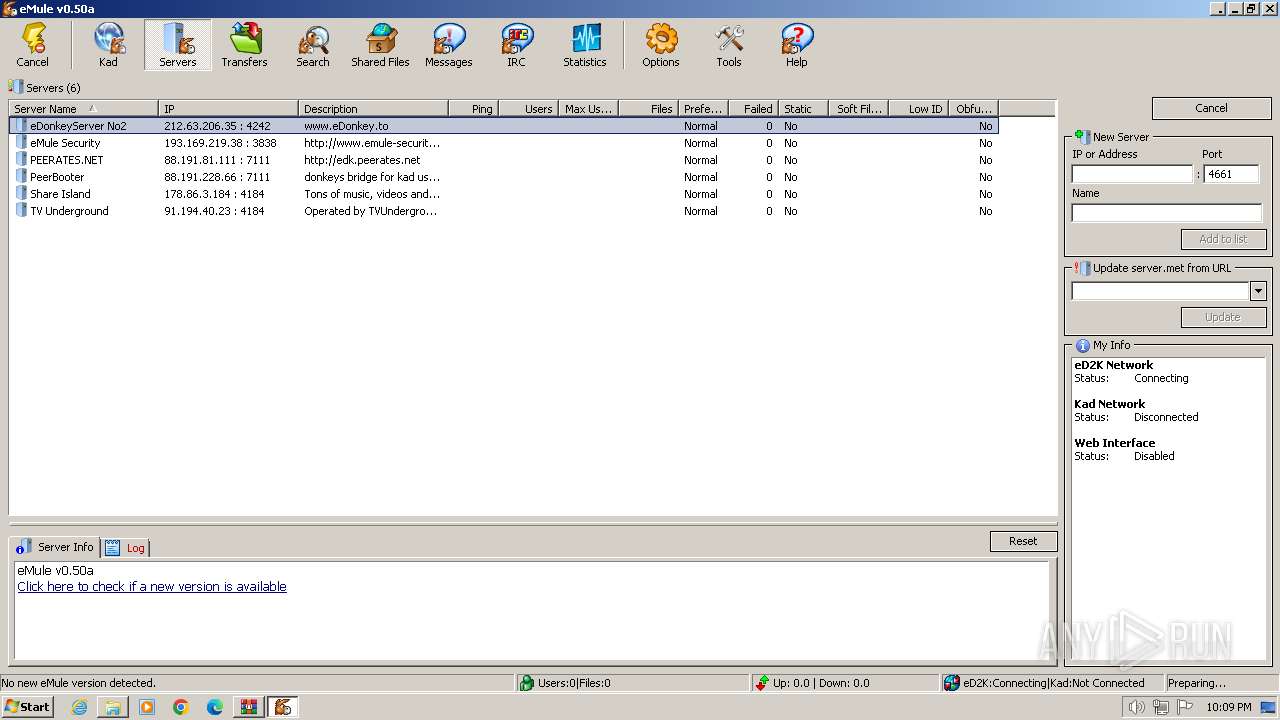Open the Shared Files window

coord(381,45)
